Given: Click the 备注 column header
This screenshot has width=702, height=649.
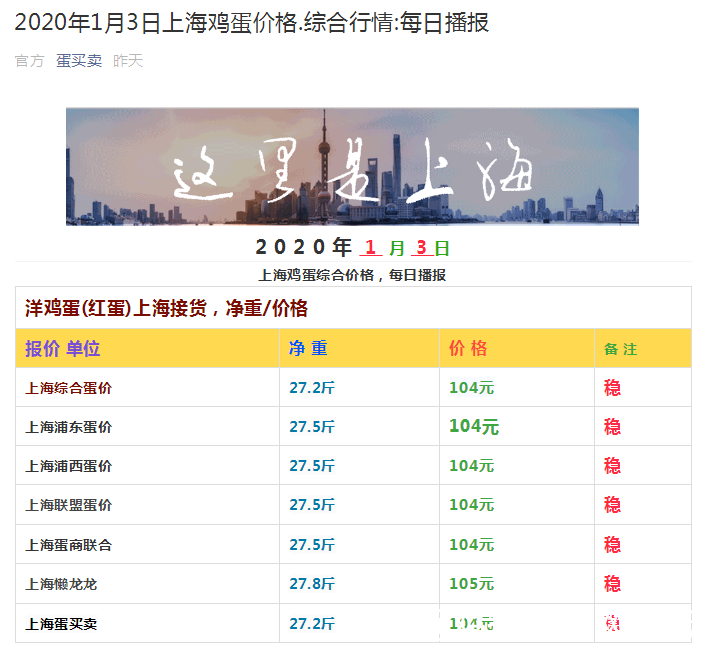Looking at the screenshot, I should click(x=620, y=350).
